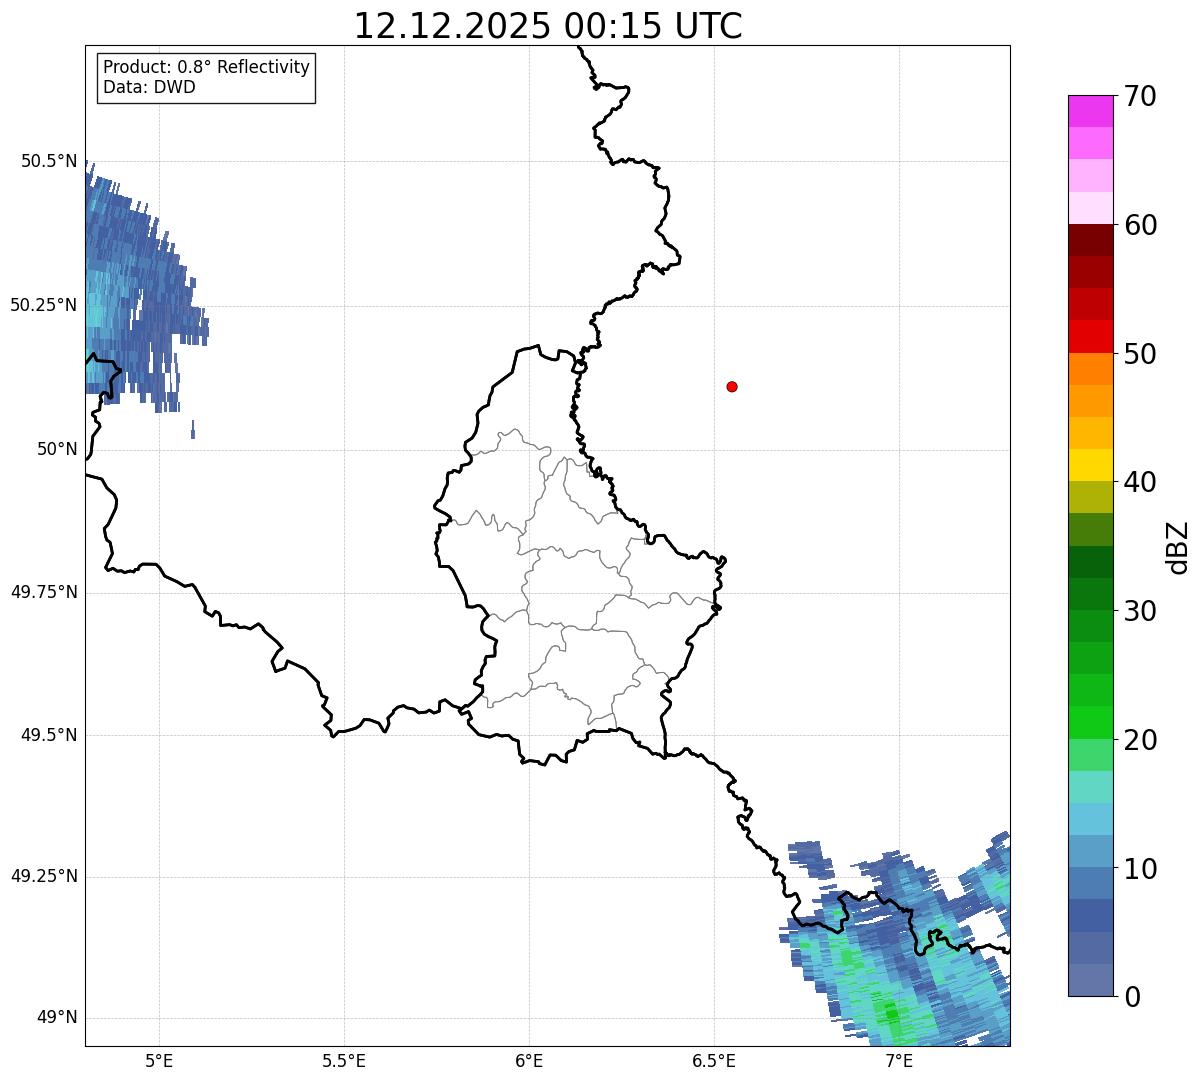The width and height of the screenshot is (1202, 1081).
Task: Click the colorbar label 20
Action: pos(1141,740)
